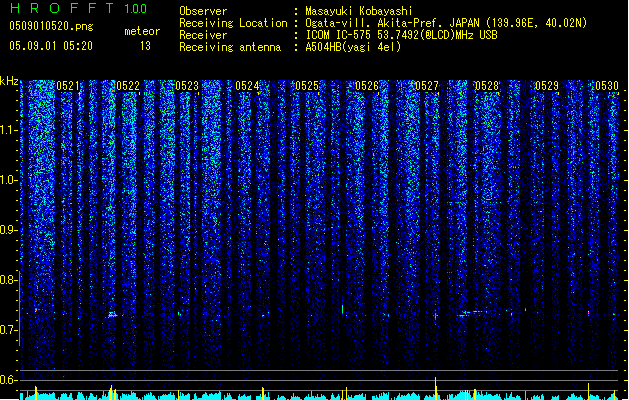The image size is (629, 400).
Task: Click the Receiving Location label
Action: (233, 23)
